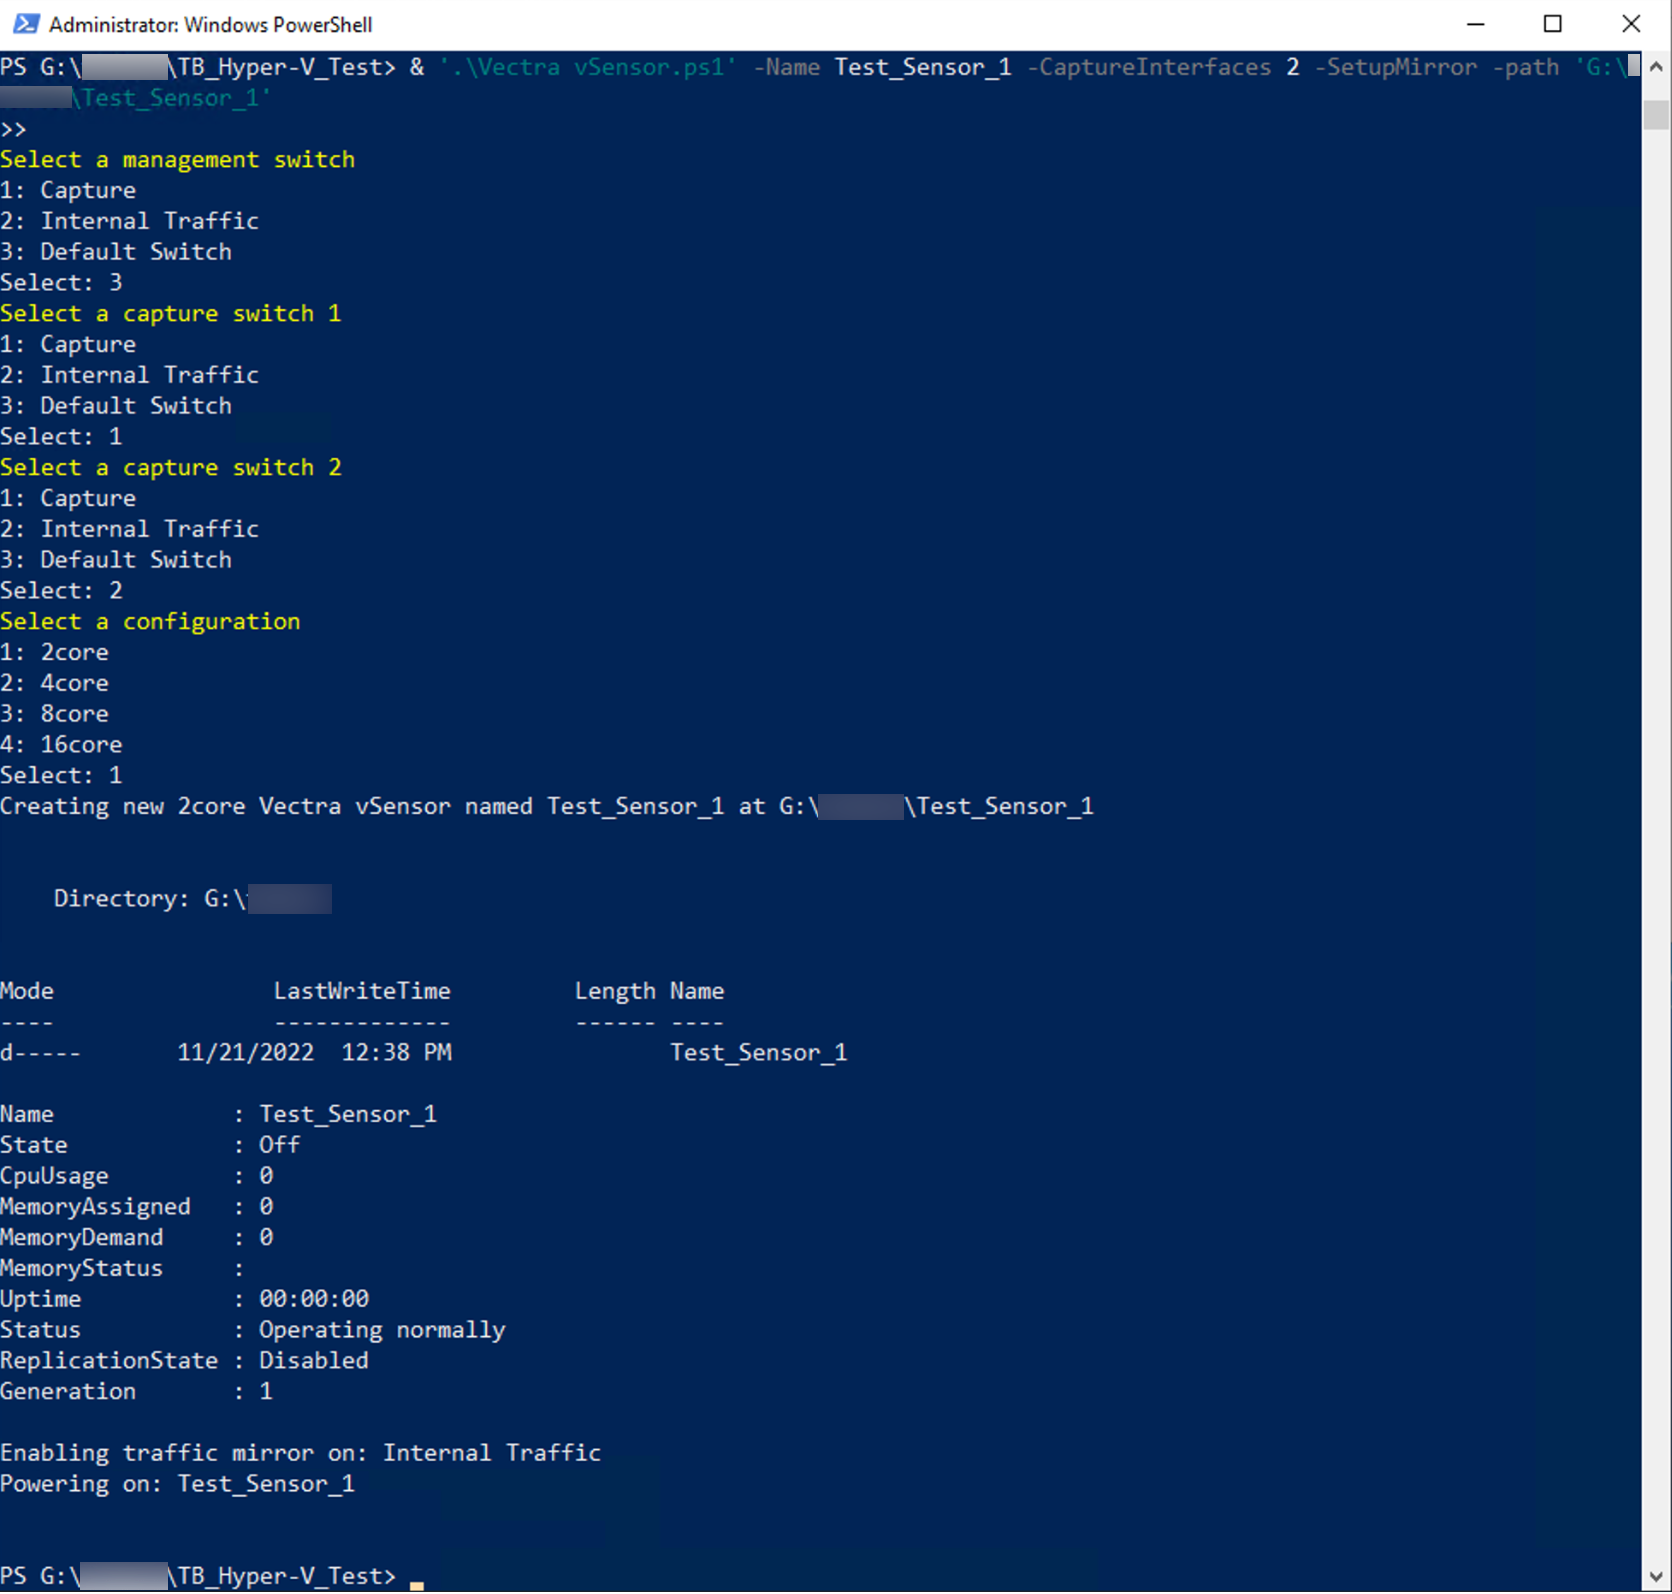
Task: Click the 'd-----' mode value
Action: 40,1053
